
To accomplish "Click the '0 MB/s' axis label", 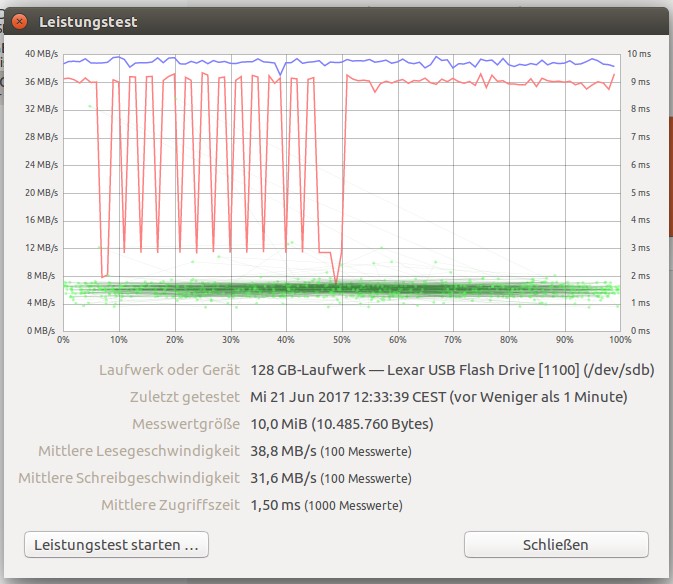I will (41, 330).
